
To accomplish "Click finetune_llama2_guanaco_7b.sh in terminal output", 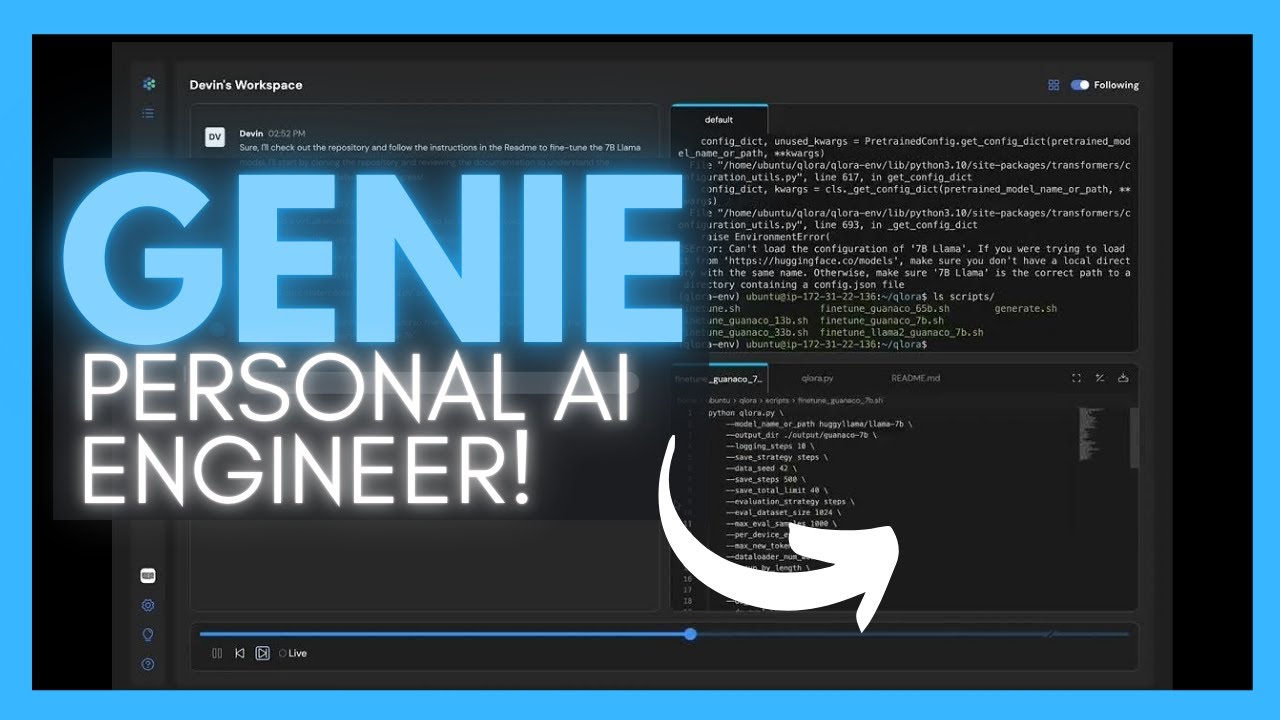I will [901, 332].
